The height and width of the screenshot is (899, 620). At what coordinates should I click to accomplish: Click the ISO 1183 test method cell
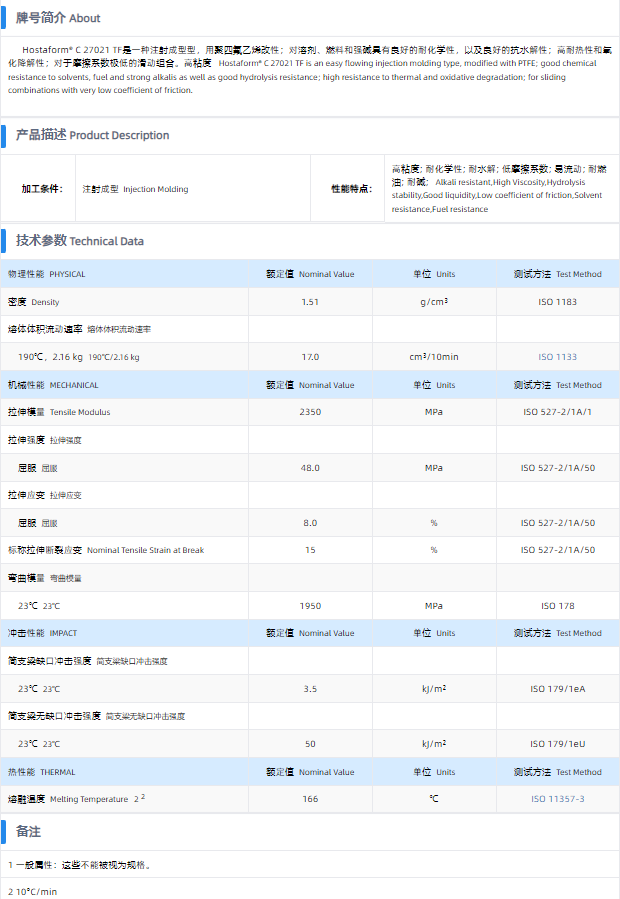(557, 302)
